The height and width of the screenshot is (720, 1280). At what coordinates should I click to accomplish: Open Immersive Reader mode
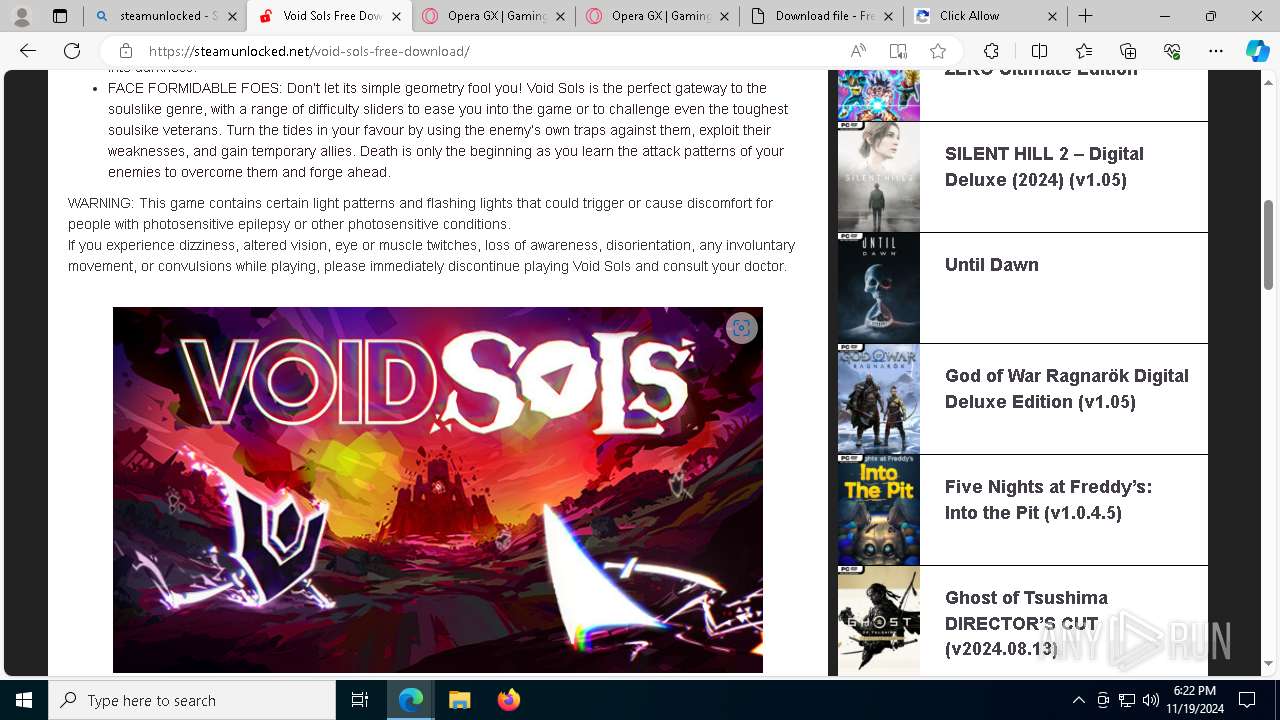pyautogui.click(x=898, y=51)
